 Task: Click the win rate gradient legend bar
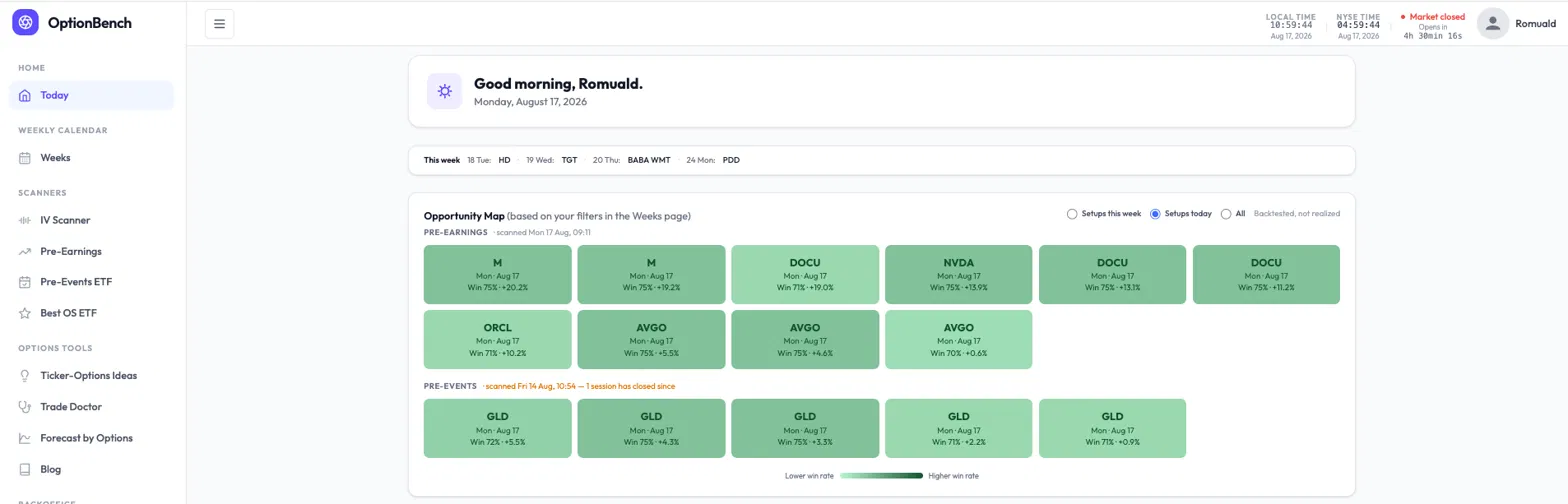tap(881, 476)
